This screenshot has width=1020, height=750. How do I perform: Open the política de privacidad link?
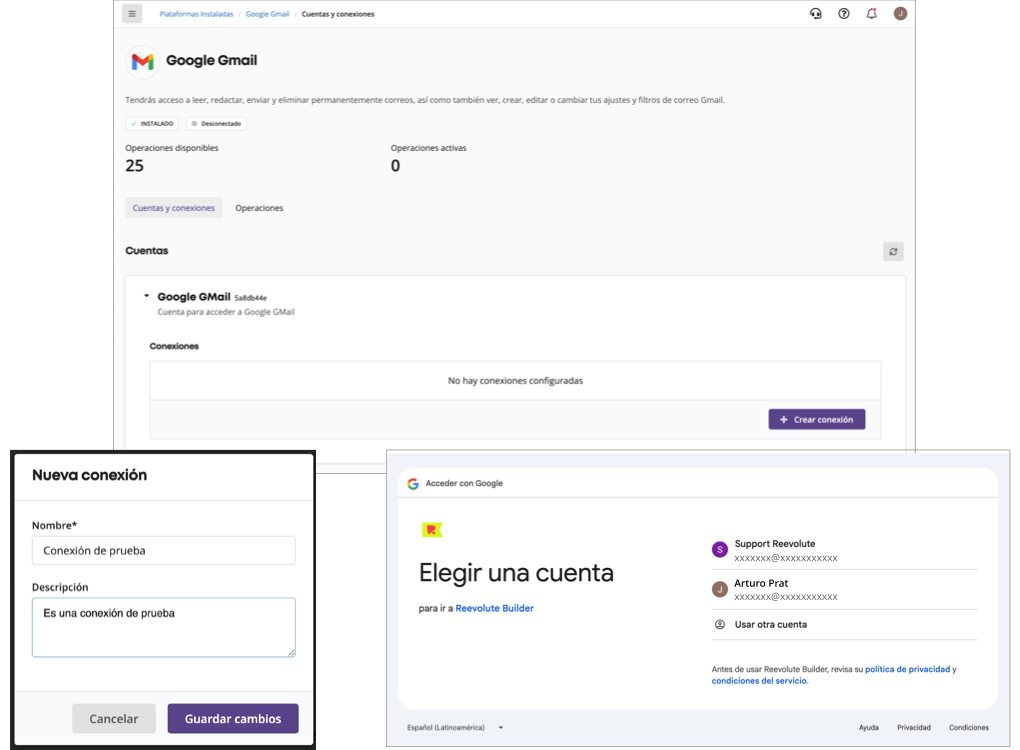pos(907,669)
